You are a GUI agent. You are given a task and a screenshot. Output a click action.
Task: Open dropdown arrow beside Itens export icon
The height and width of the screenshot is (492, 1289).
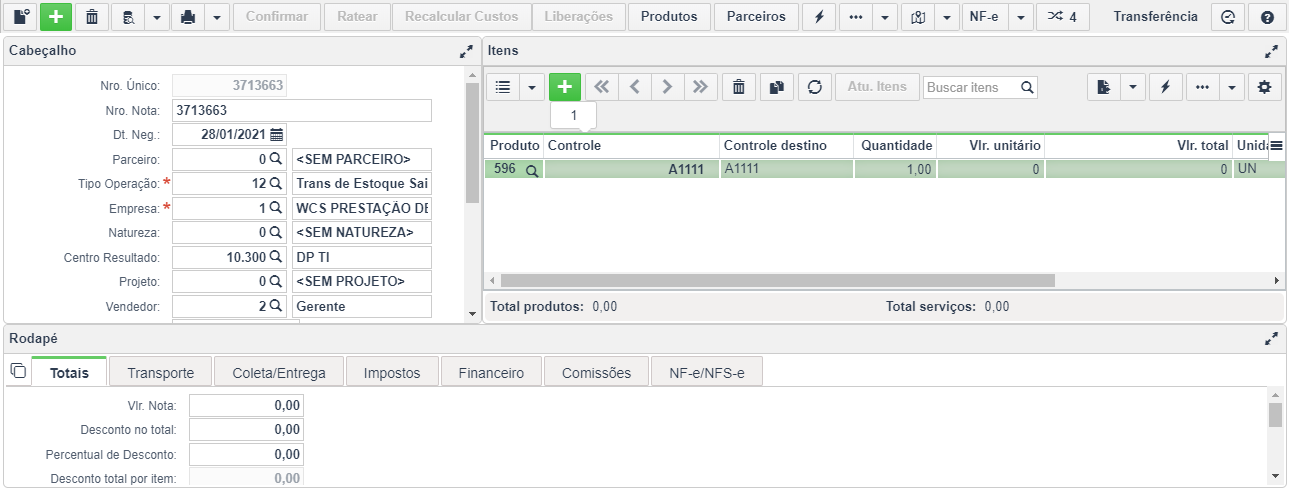pyautogui.click(x=1133, y=87)
